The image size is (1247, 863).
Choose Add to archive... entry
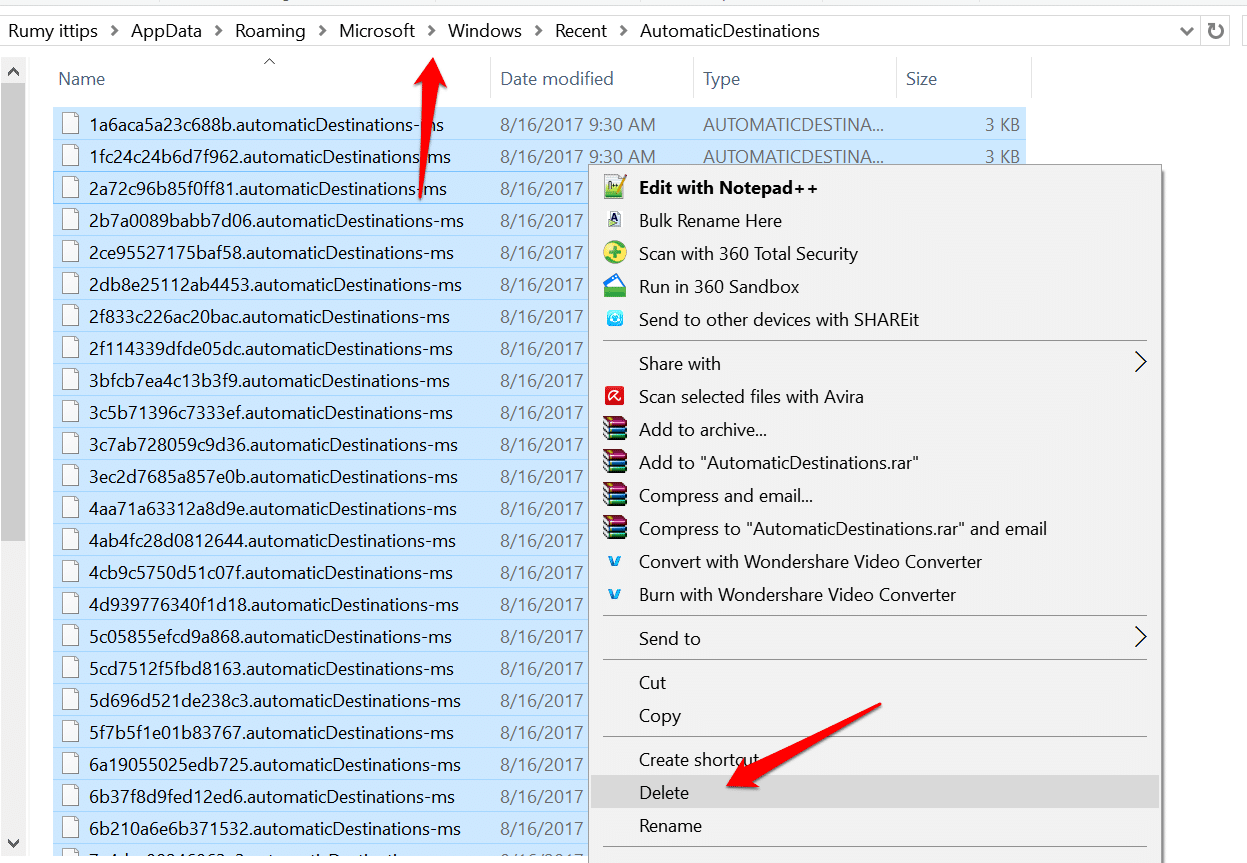click(875, 429)
